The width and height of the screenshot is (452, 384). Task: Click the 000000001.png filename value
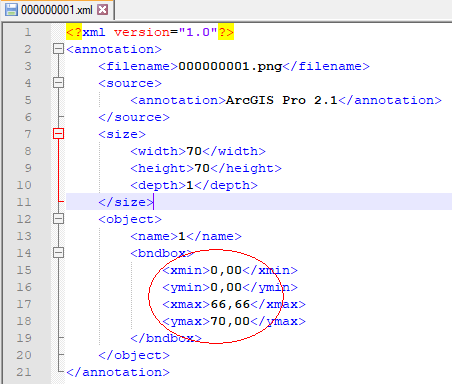[230, 66]
